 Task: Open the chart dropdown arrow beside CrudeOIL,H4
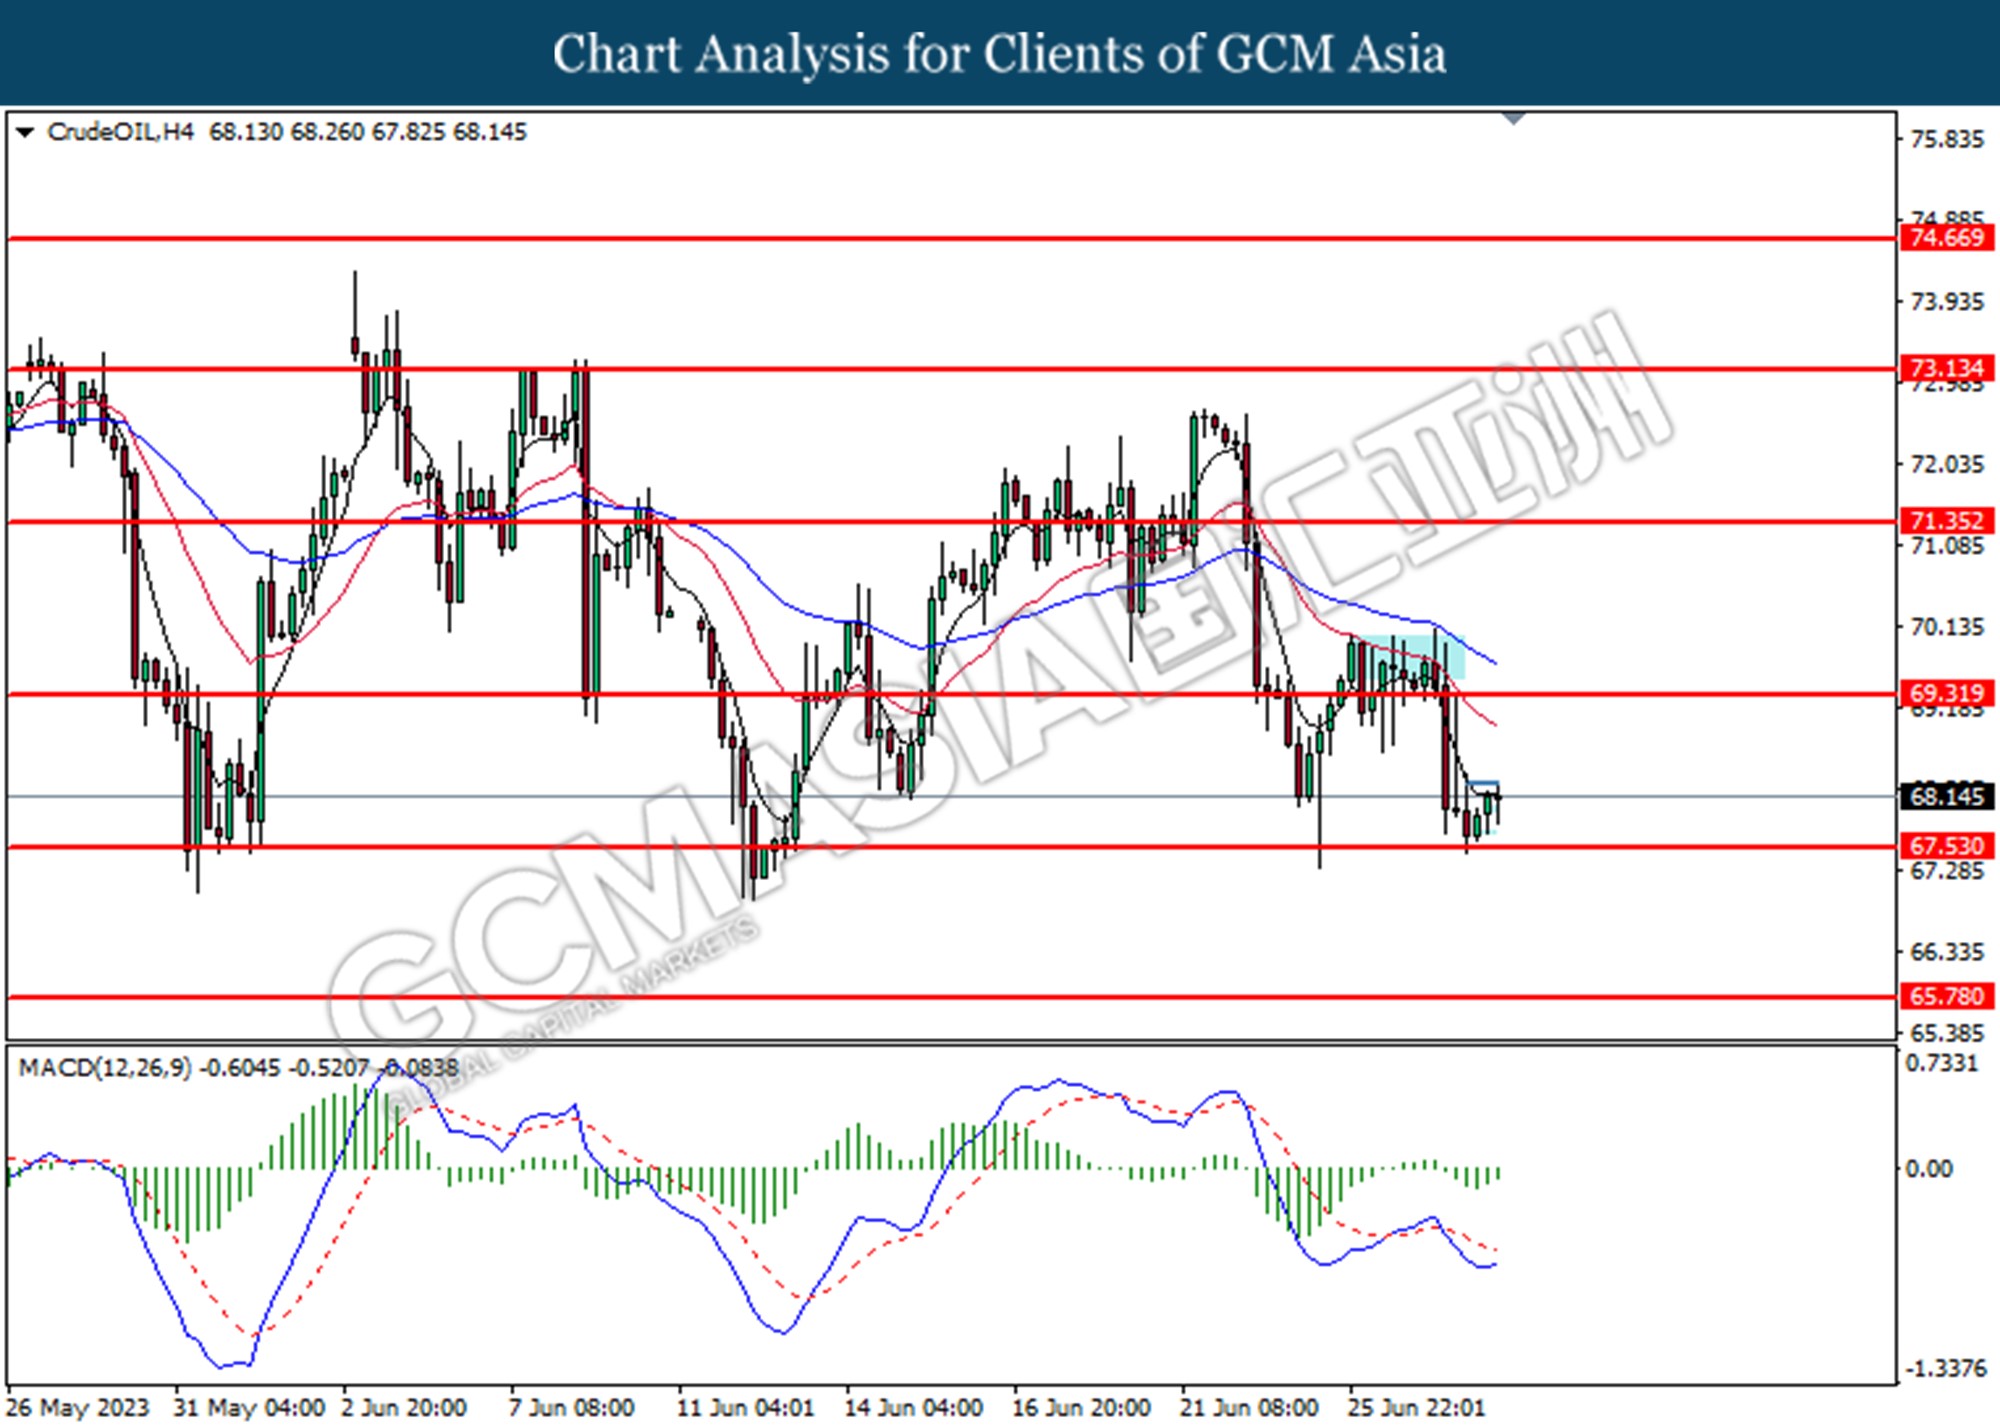[x=25, y=132]
